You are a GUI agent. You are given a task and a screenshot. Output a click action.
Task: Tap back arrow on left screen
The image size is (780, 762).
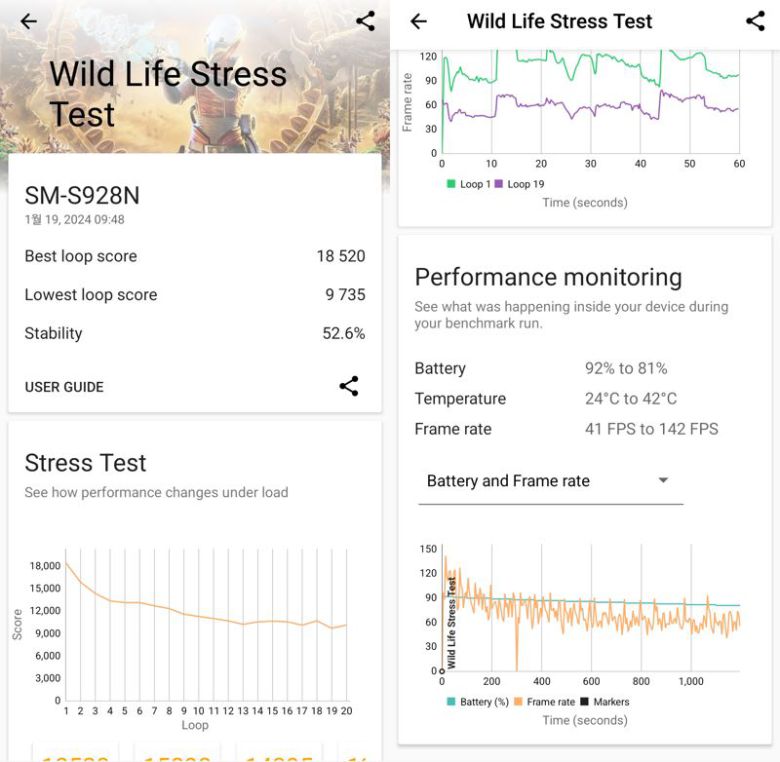tap(29, 21)
